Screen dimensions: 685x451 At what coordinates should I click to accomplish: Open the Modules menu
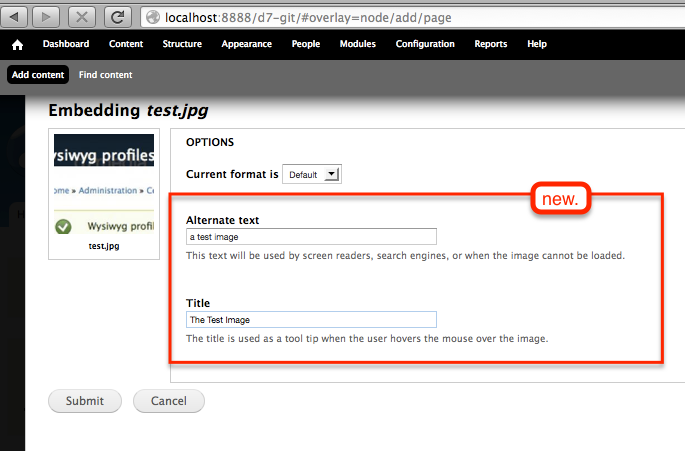pos(358,44)
